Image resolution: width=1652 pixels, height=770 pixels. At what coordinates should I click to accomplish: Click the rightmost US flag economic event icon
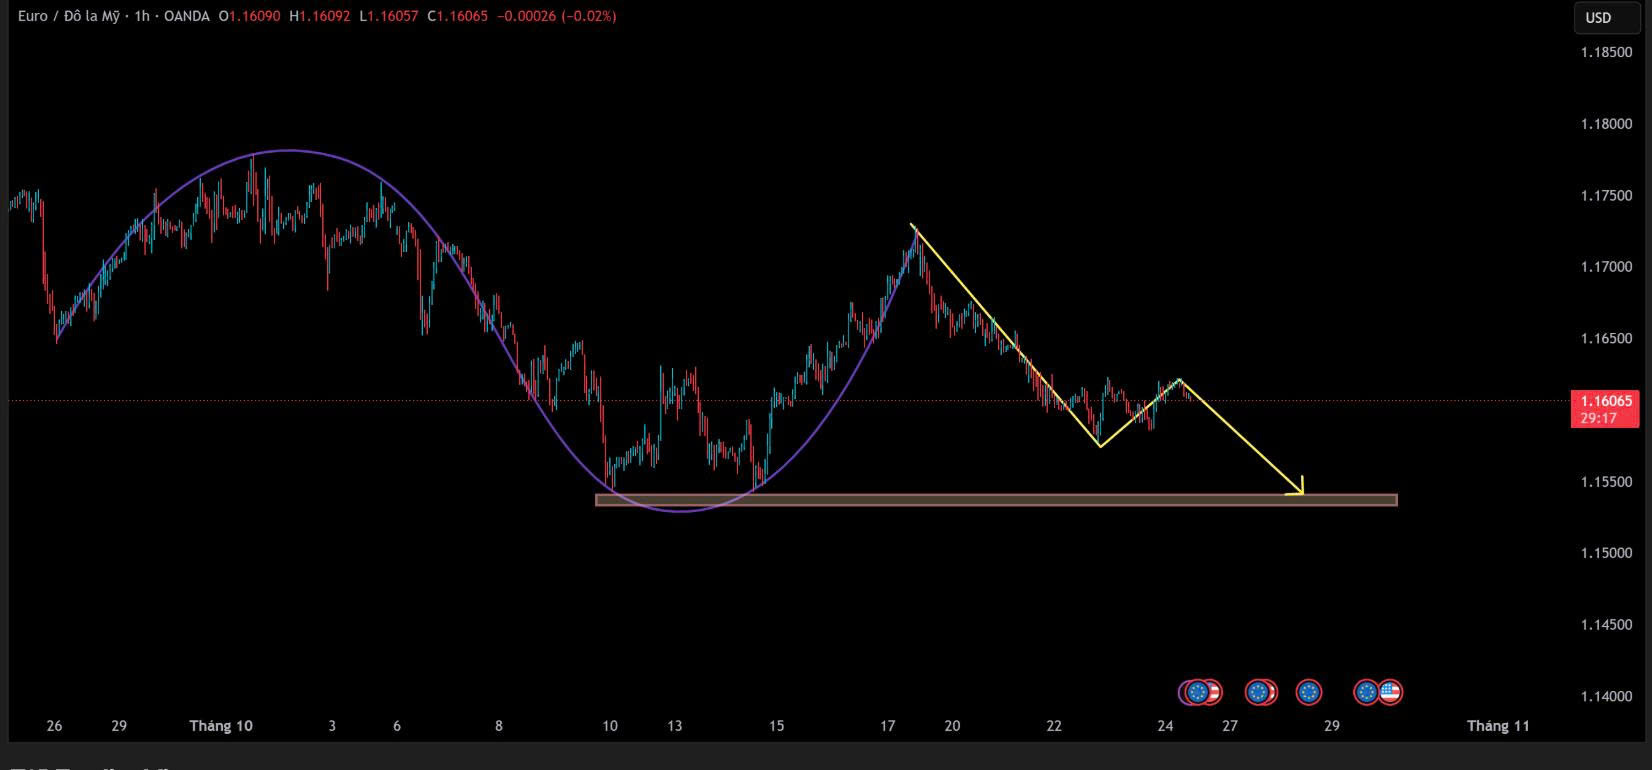[x=1391, y=692]
